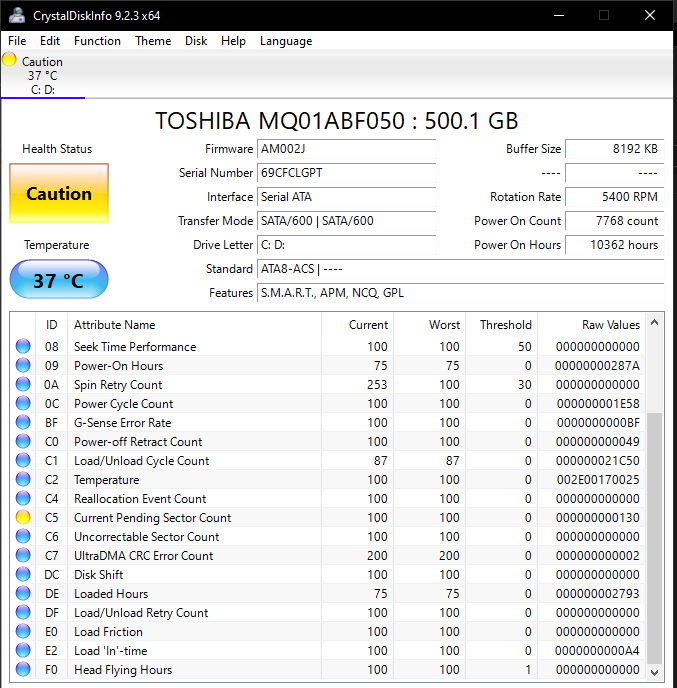Click the yellow Caution disk status icon
Image resolution: width=677 pixels, height=688 pixels.
click(10, 60)
